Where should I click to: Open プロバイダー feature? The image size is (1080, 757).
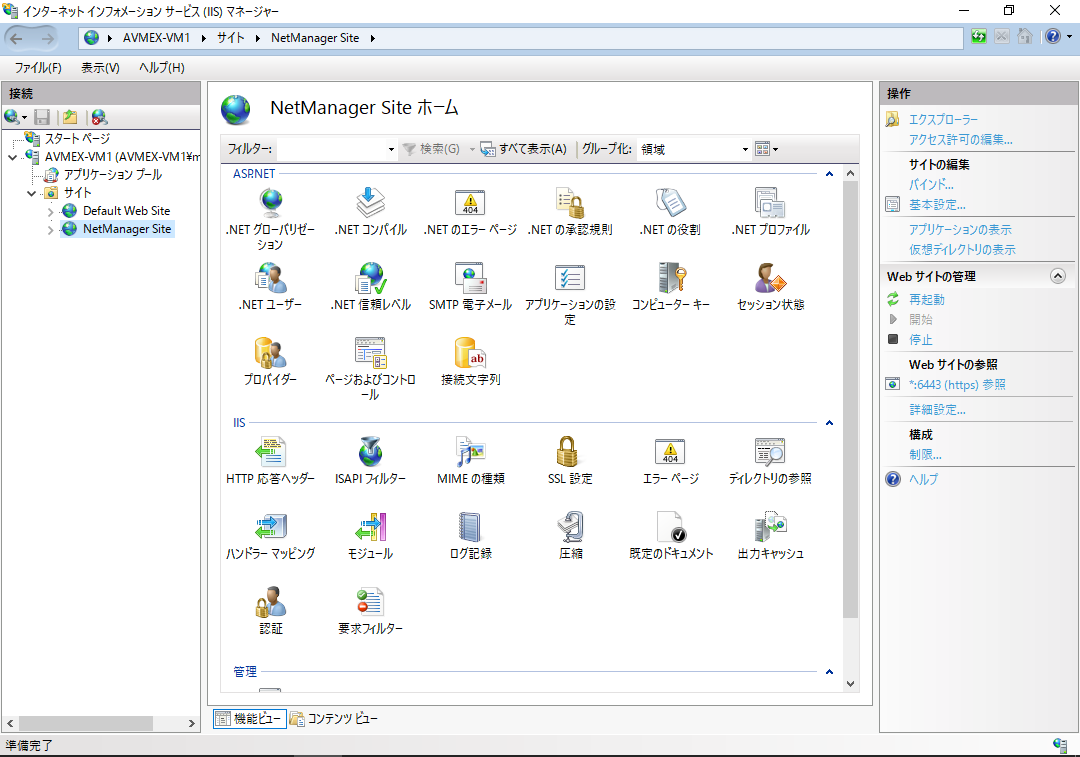coord(270,362)
